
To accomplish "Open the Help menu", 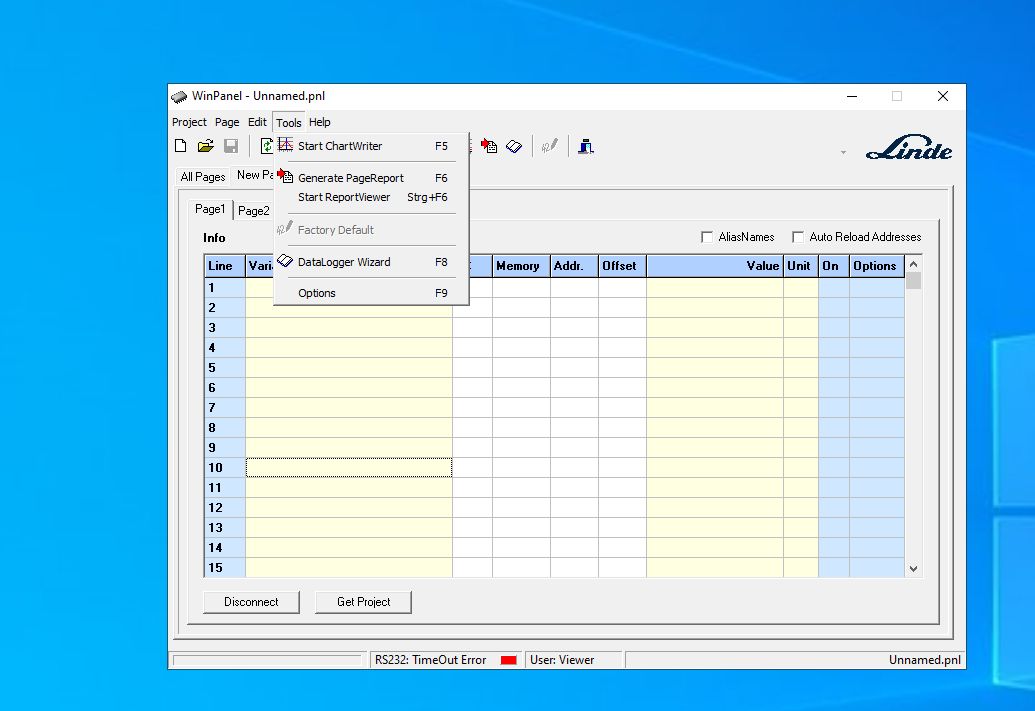I will [x=319, y=122].
